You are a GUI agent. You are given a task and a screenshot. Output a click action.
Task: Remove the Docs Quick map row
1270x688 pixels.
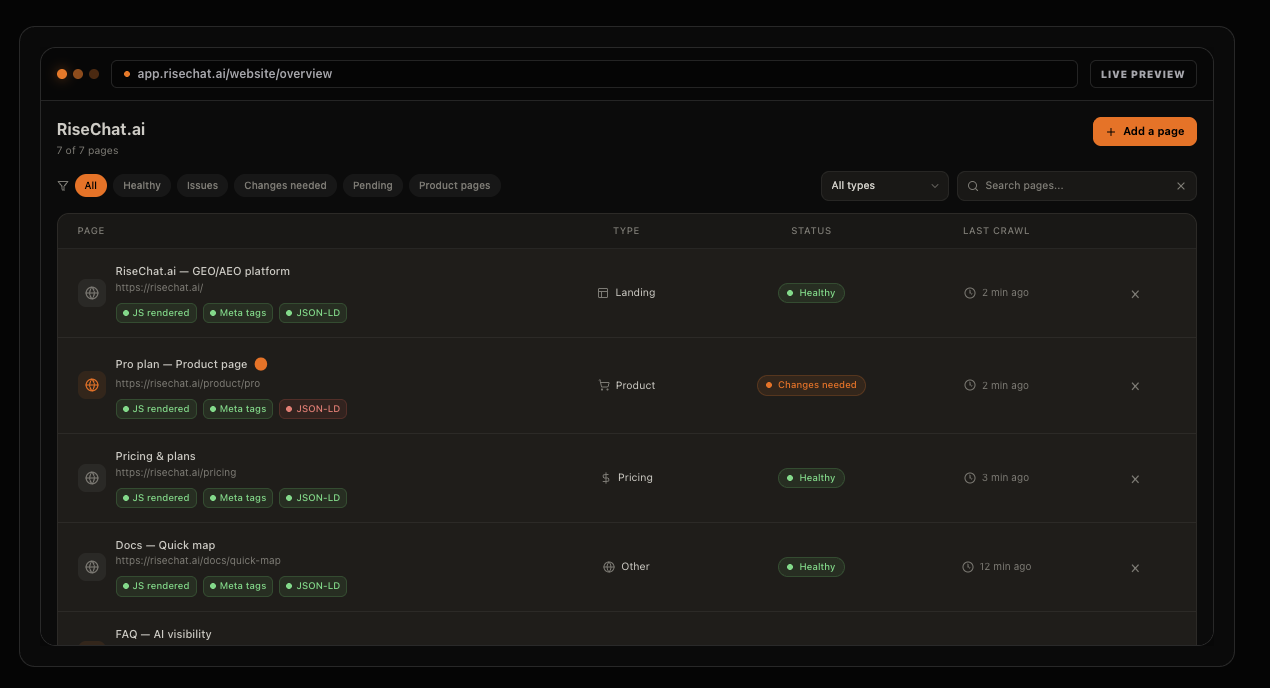1135,568
